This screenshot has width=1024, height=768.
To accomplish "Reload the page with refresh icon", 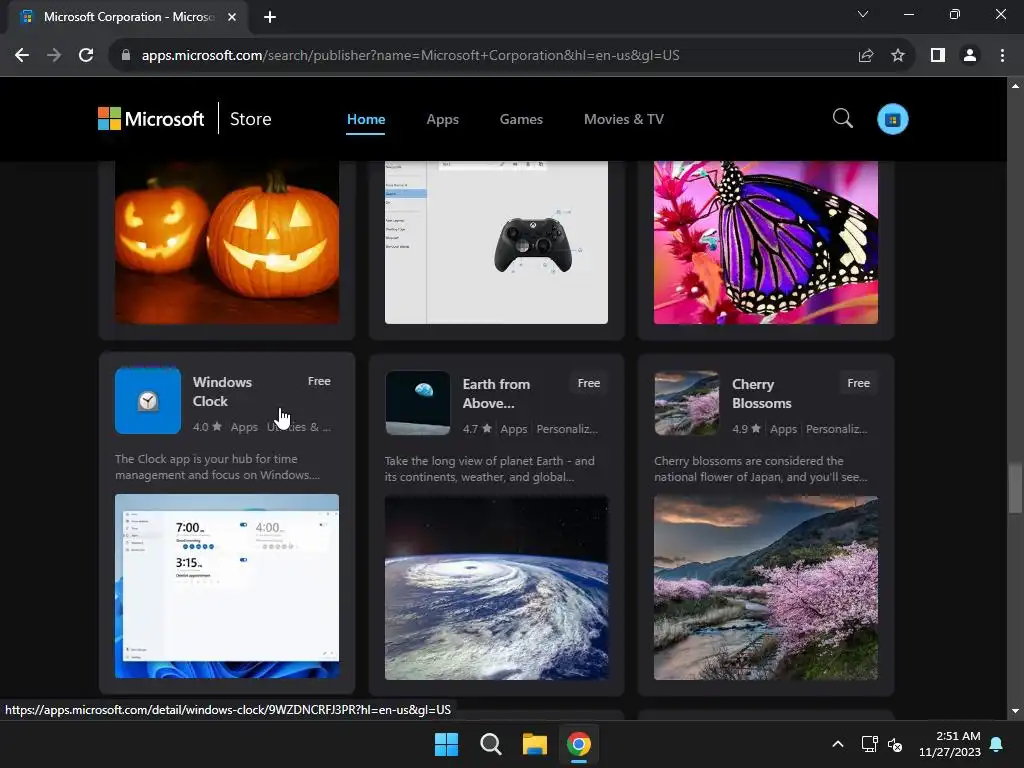I will (x=86, y=56).
